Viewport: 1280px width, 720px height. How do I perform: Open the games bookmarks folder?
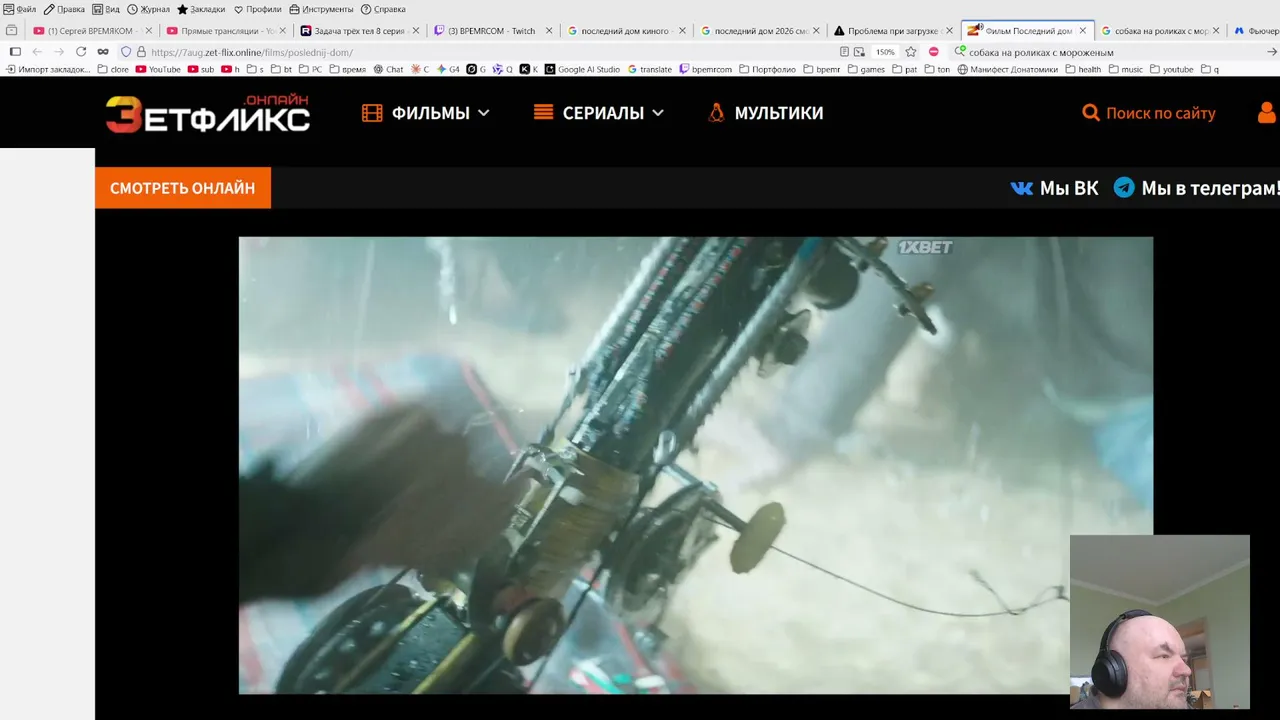[866, 69]
